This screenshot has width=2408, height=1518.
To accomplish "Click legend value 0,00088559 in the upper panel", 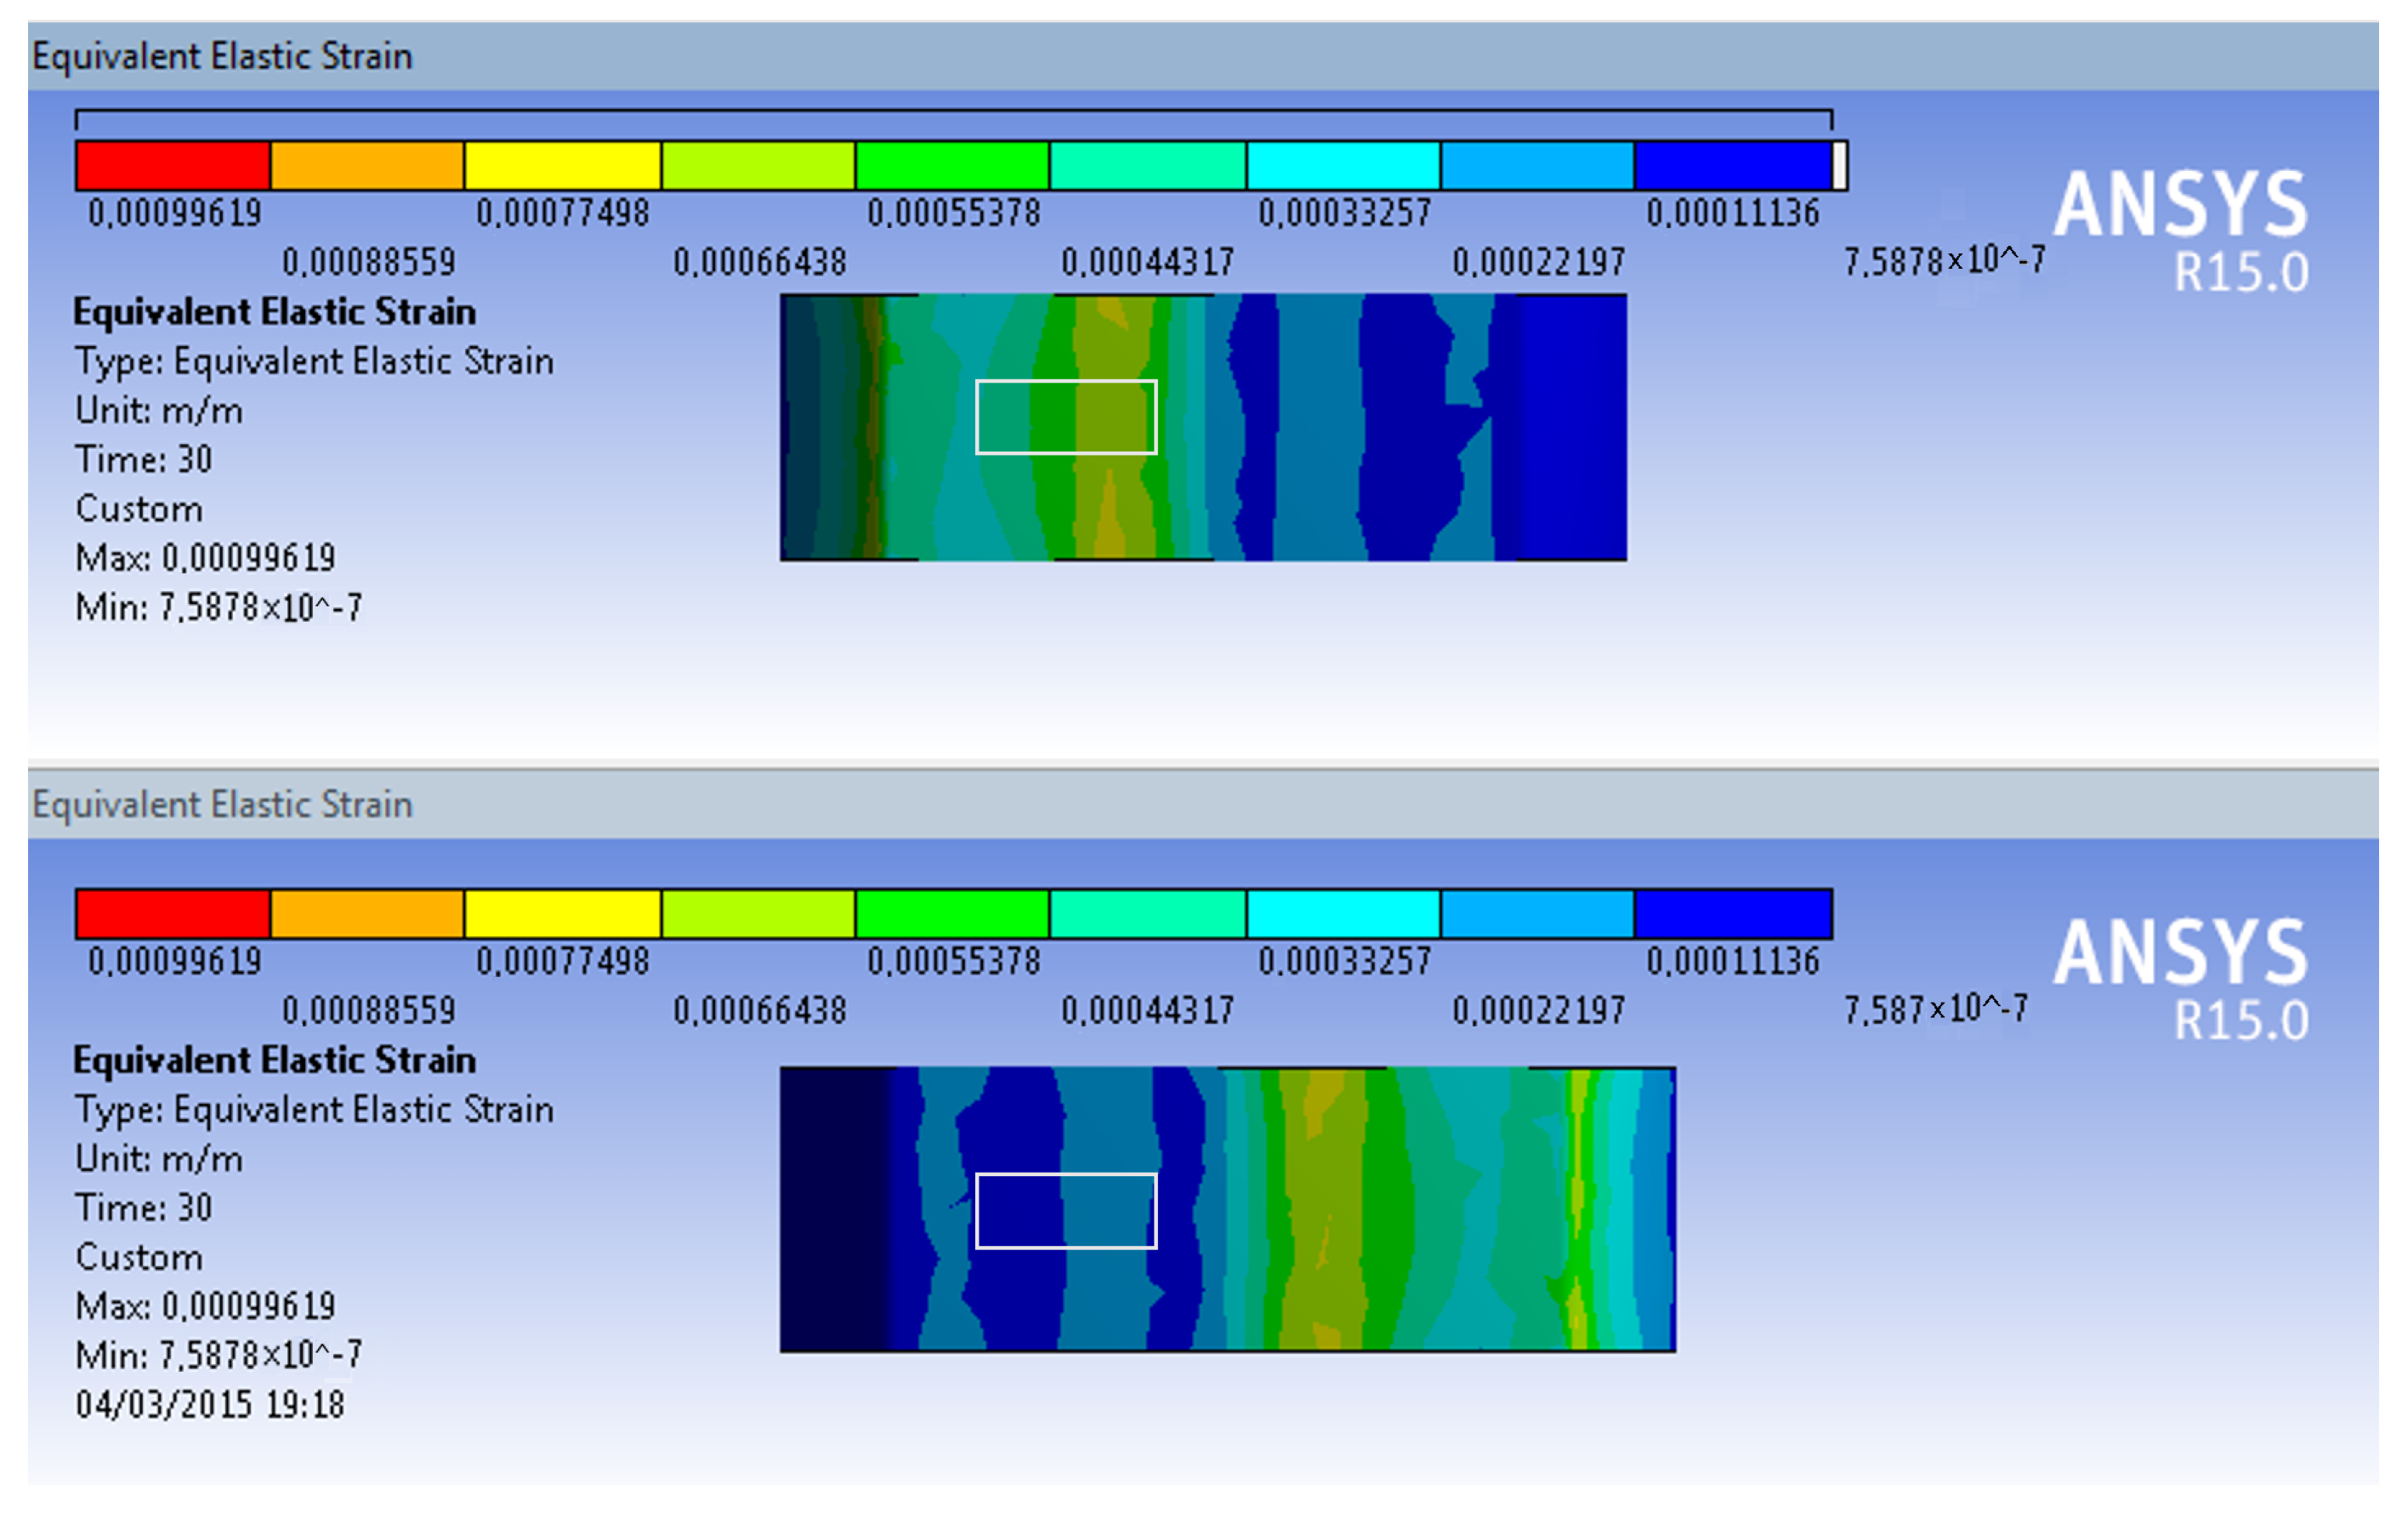I will point(369,262).
